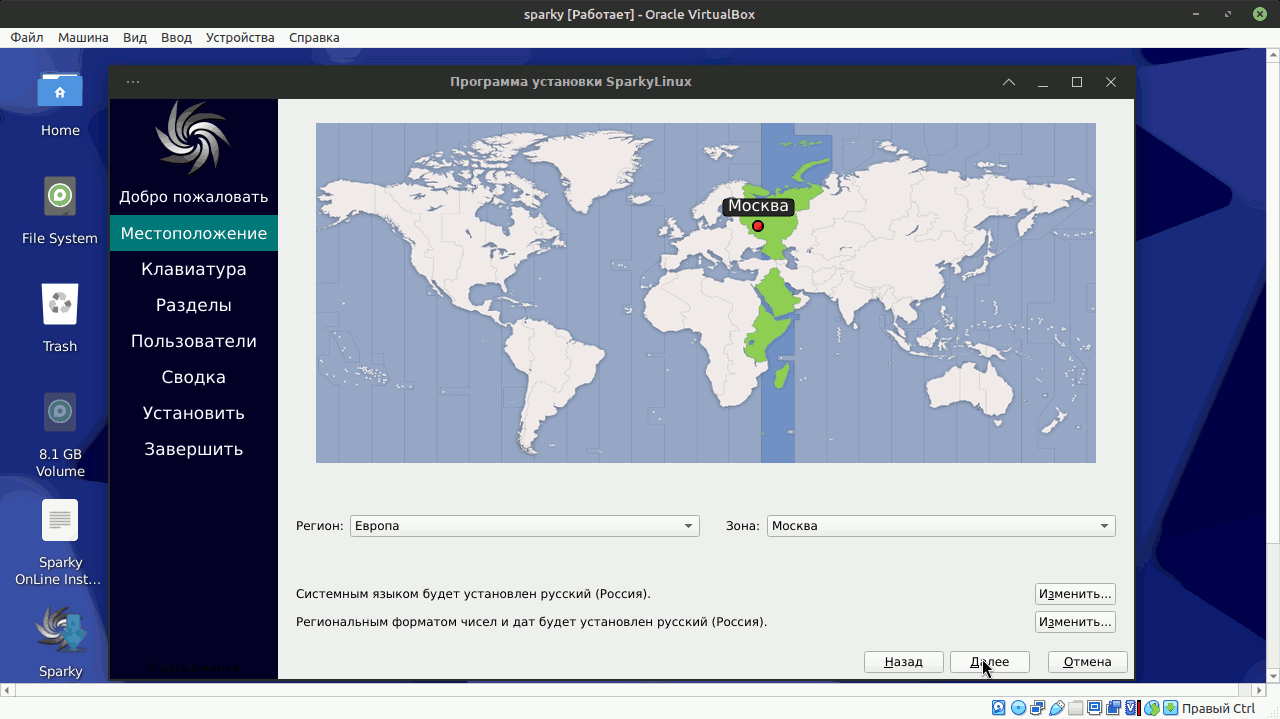Click the Правый Ctrl host key label
This screenshot has width=1280, height=719.
point(1218,708)
